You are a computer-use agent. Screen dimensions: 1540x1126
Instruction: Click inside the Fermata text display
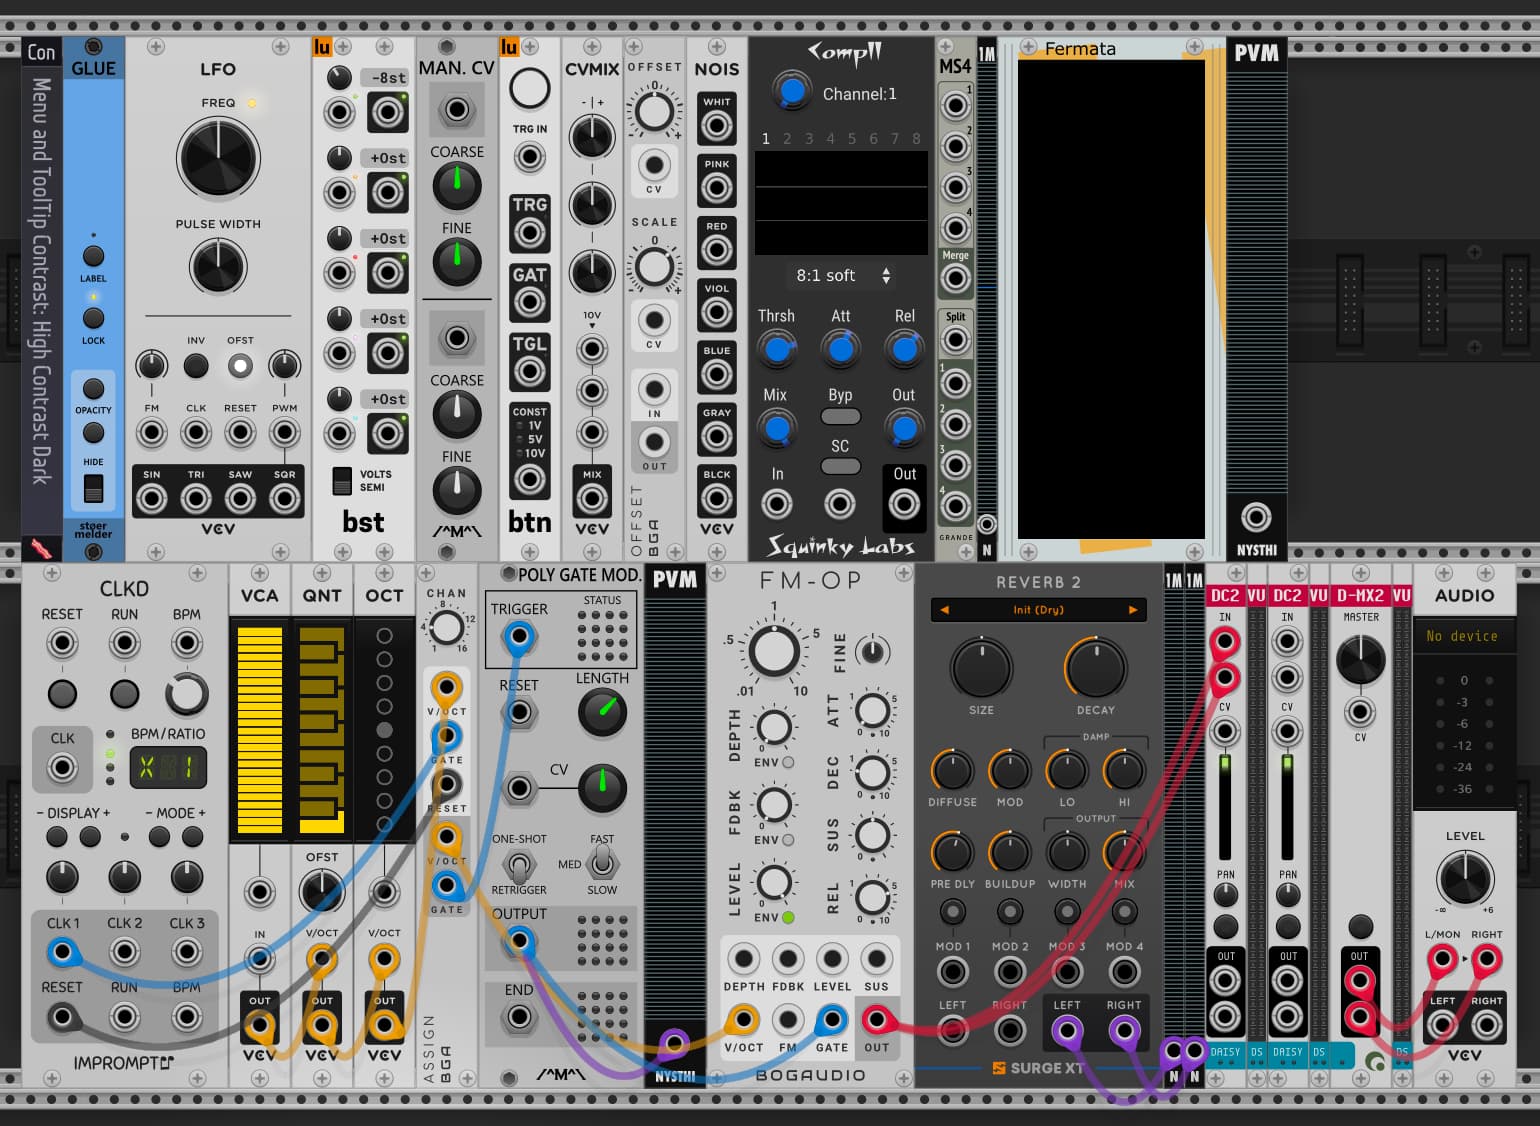(1111, 300)
